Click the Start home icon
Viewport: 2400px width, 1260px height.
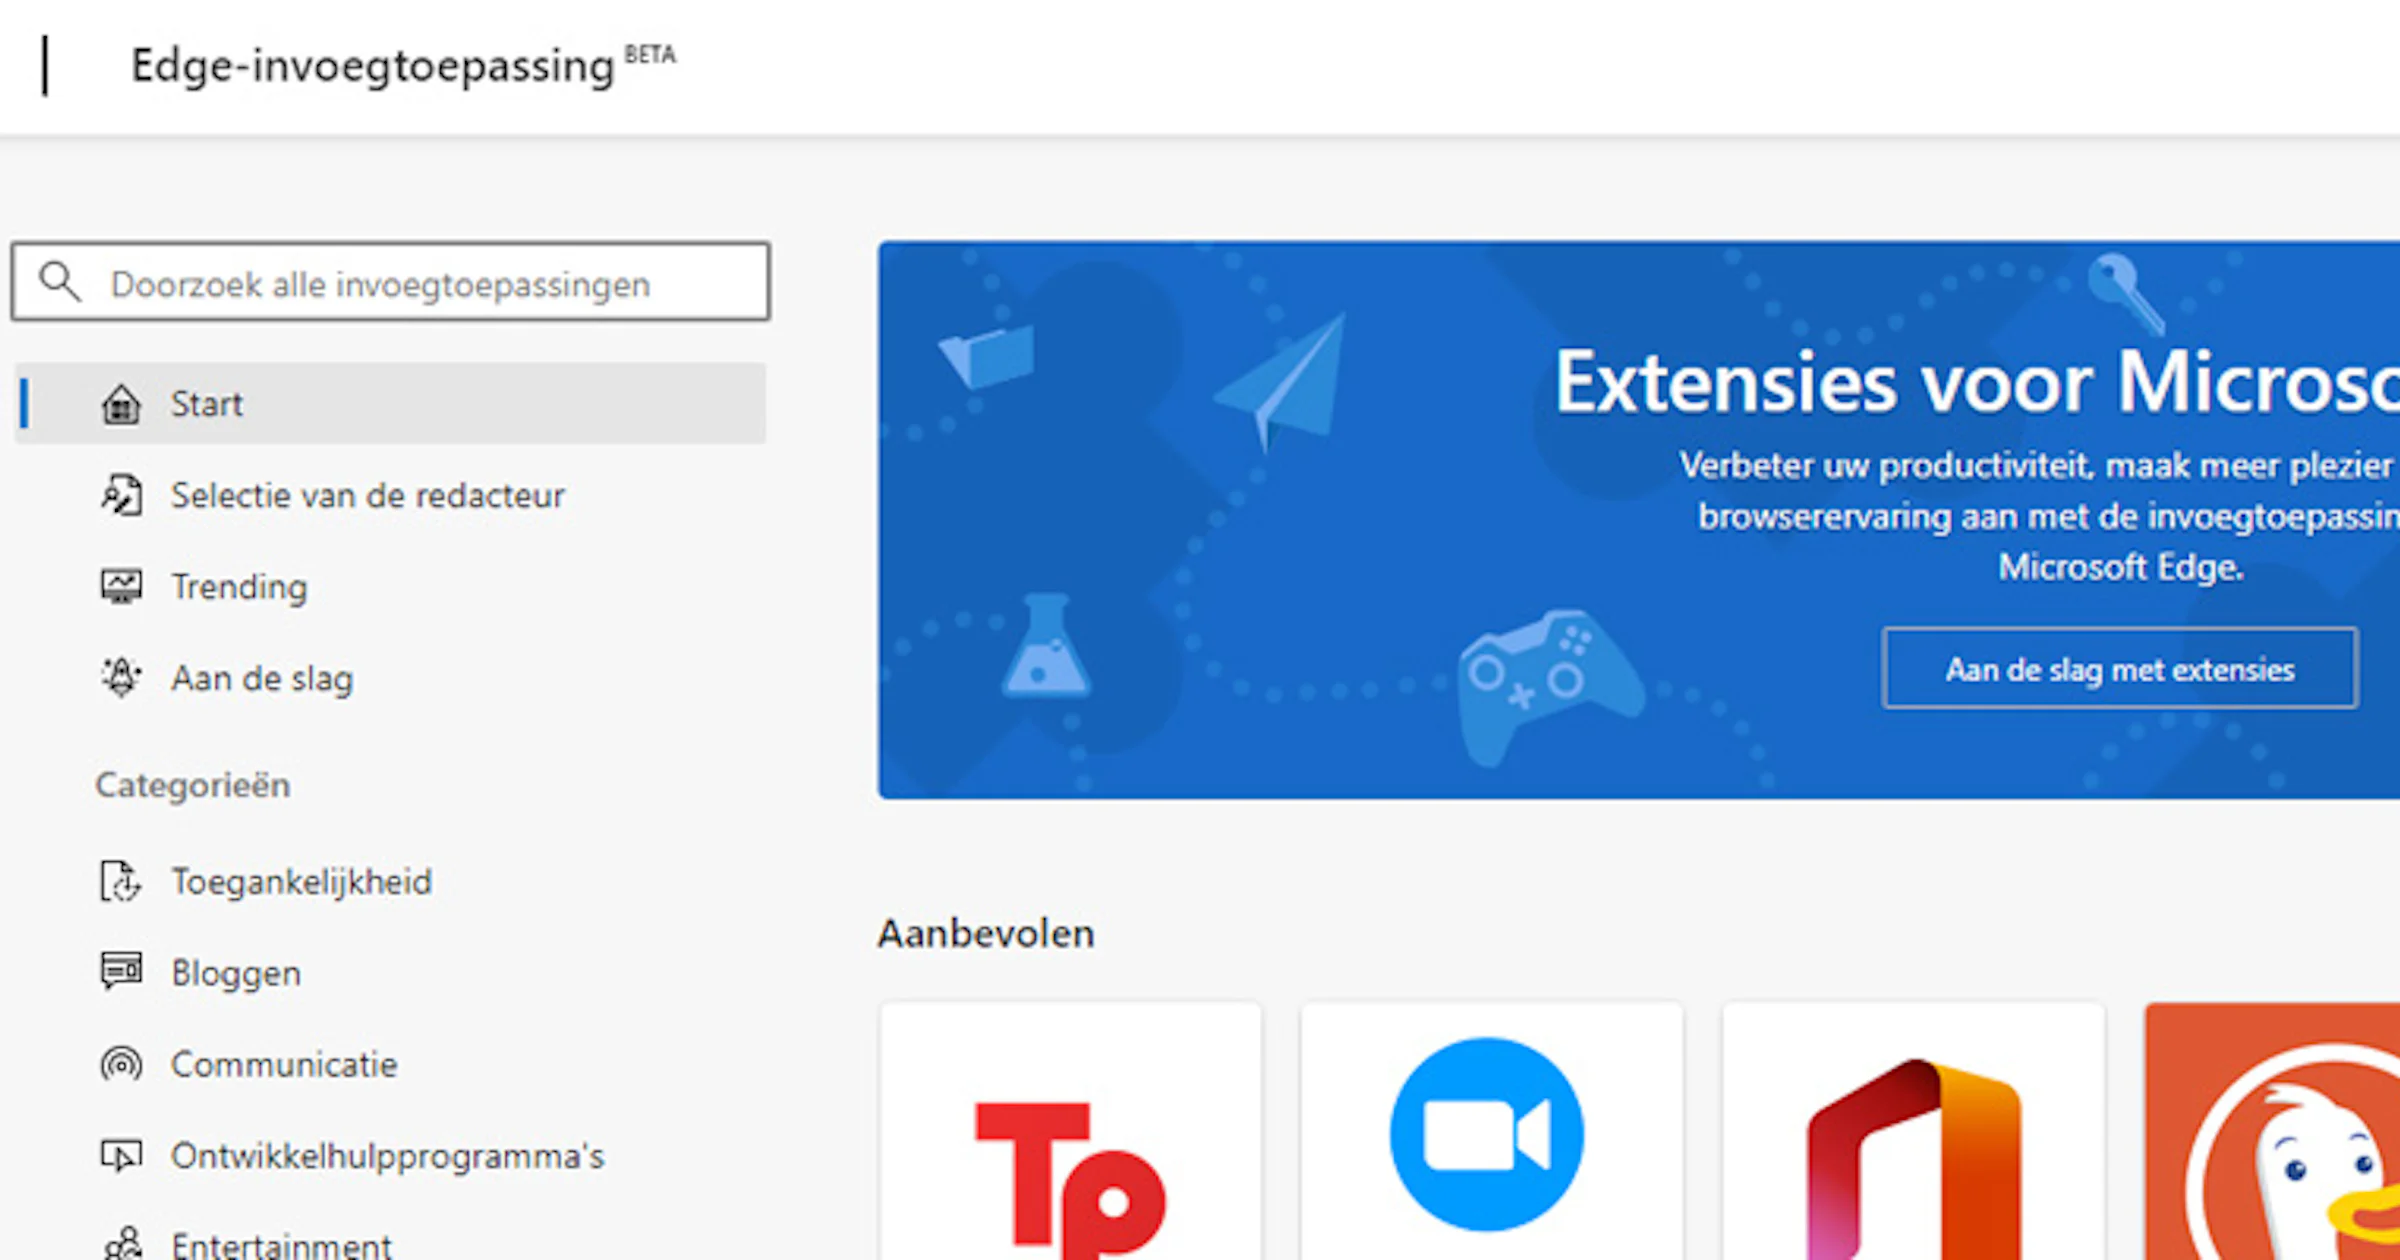[x=121, y=404]
